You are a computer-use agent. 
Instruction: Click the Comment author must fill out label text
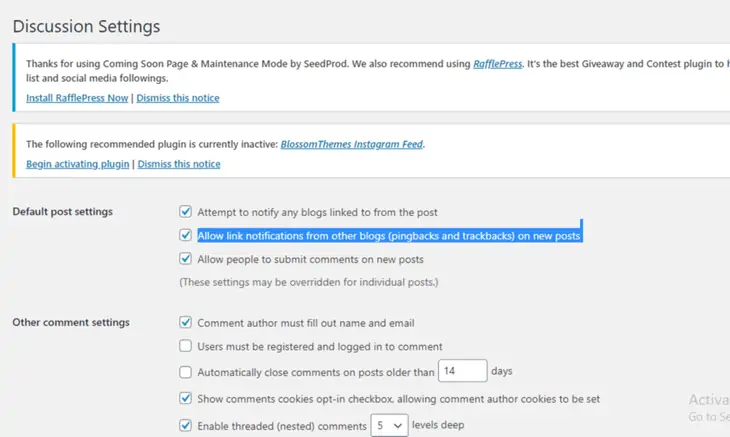[305, 323]
